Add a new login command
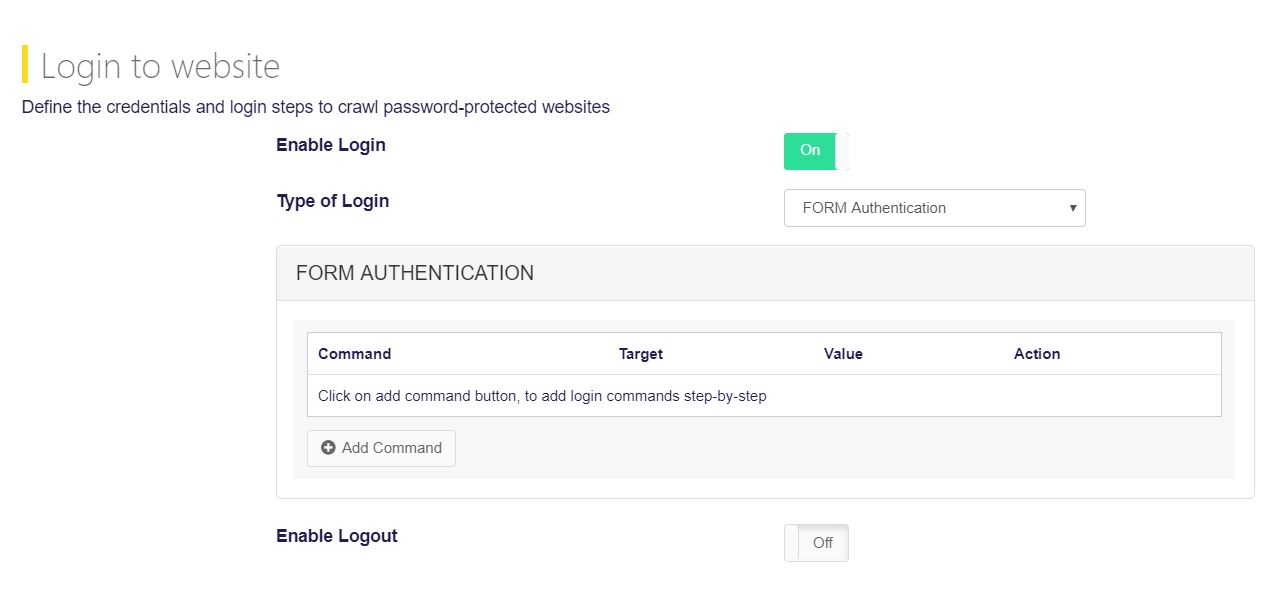The width and height of the screenshot is (1285, 593). [x=381, y=448]
